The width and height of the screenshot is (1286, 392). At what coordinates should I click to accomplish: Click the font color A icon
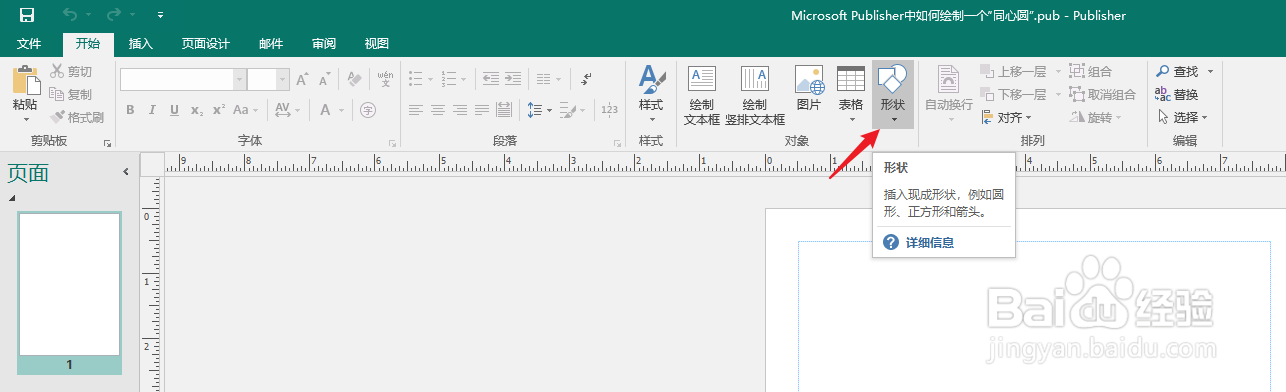click(326, 110)
